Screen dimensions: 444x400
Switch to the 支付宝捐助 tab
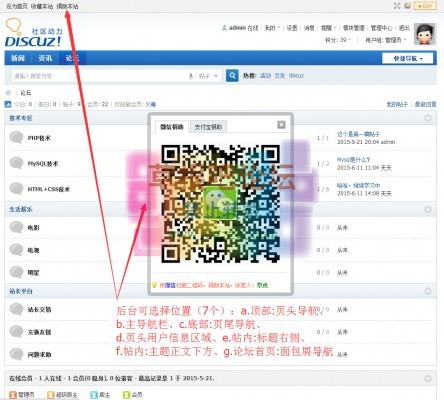[208, 127]
